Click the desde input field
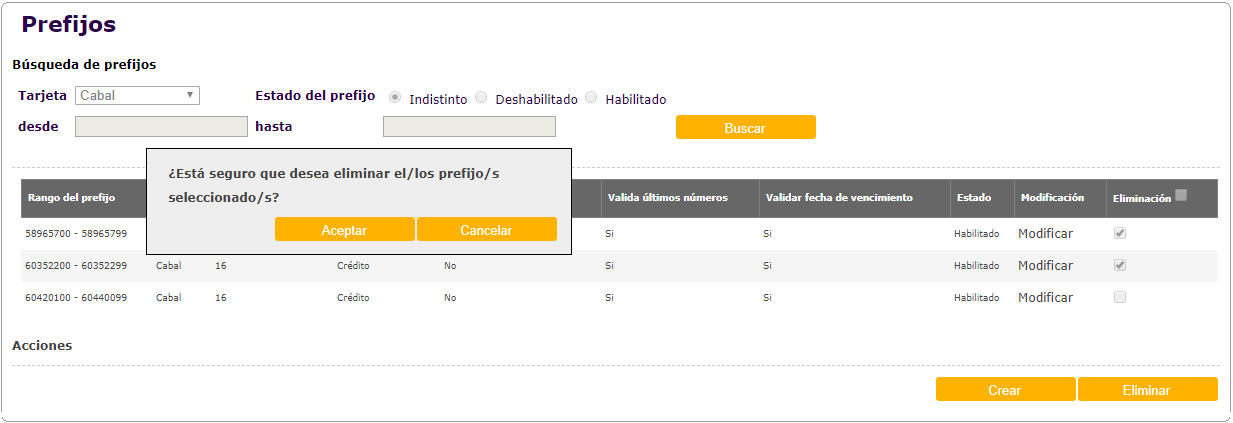 point(161,126)
